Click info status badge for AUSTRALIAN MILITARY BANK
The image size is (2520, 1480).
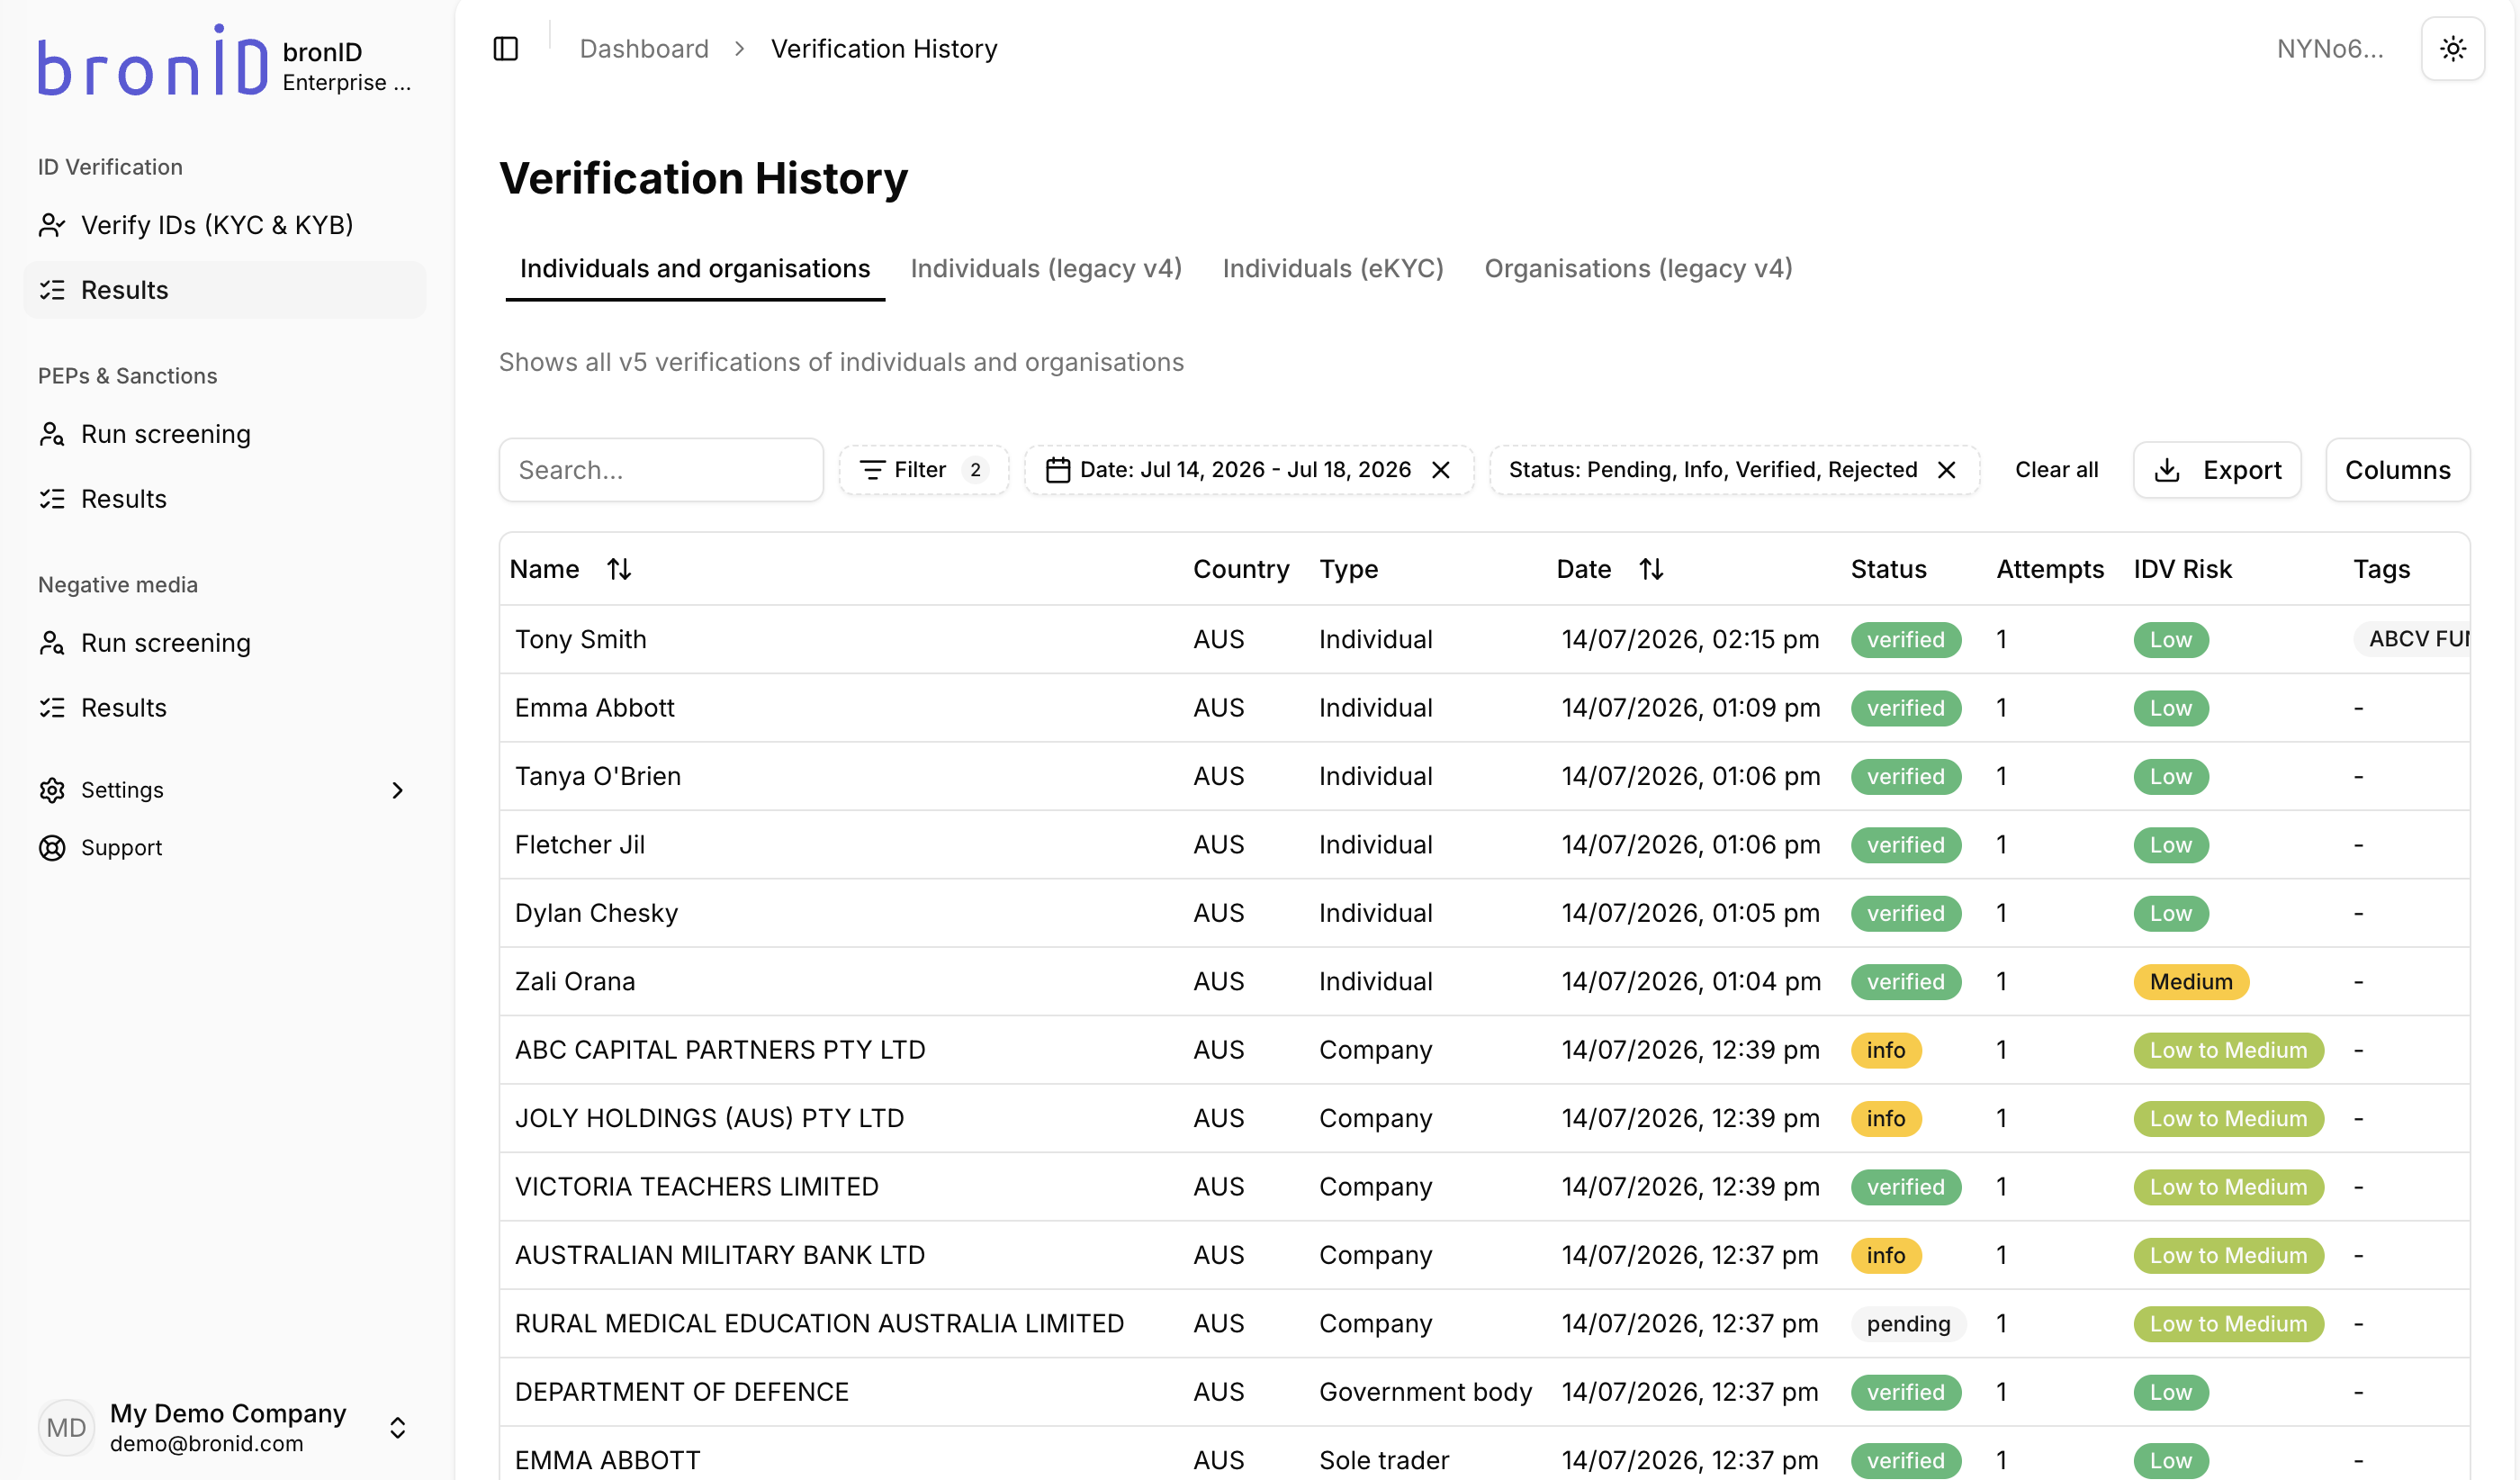coord(1886,1255)
